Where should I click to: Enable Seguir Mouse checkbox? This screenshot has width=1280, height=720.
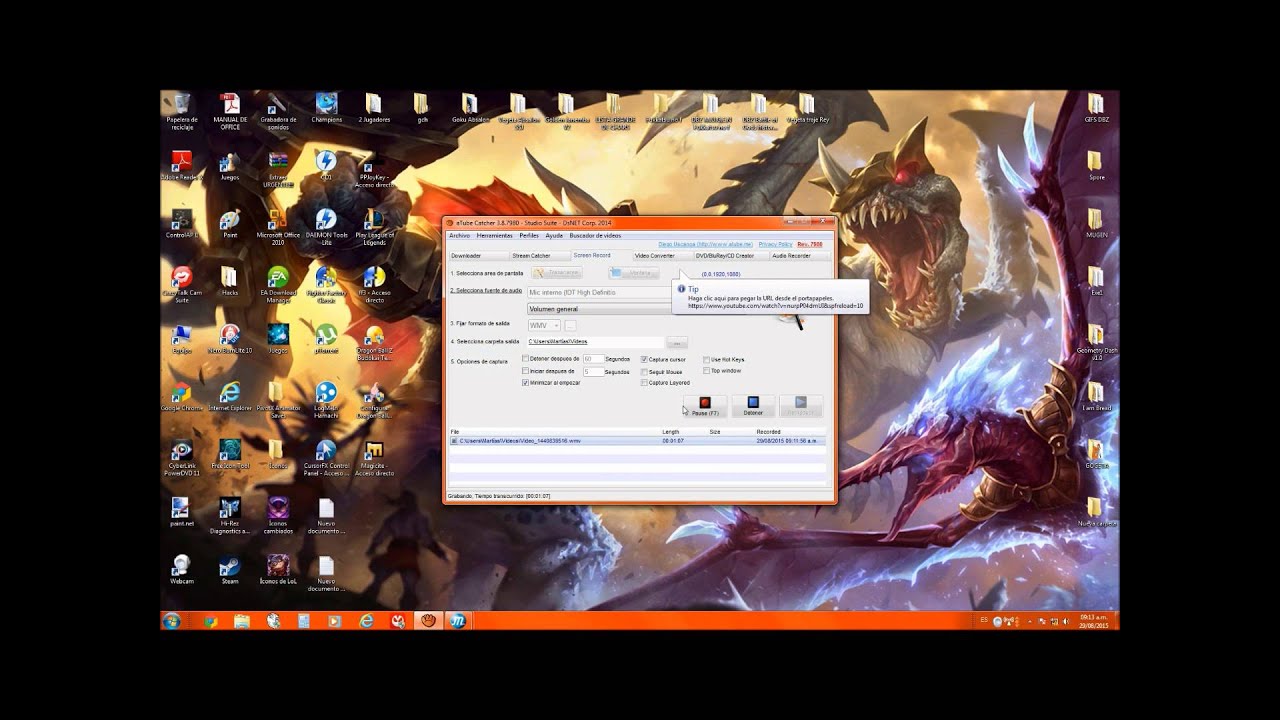click(645, 371)
